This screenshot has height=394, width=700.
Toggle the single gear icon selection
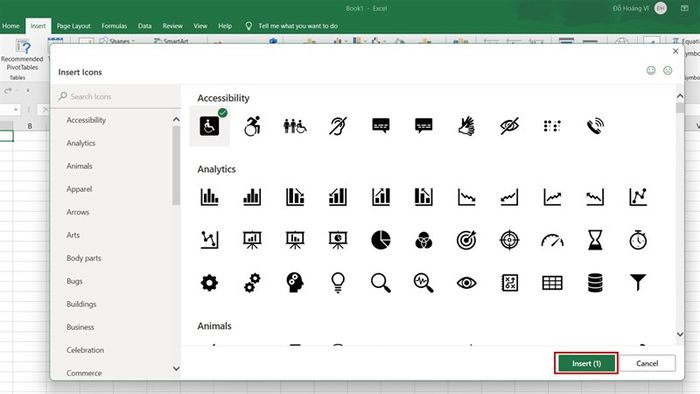pos(209,283)
